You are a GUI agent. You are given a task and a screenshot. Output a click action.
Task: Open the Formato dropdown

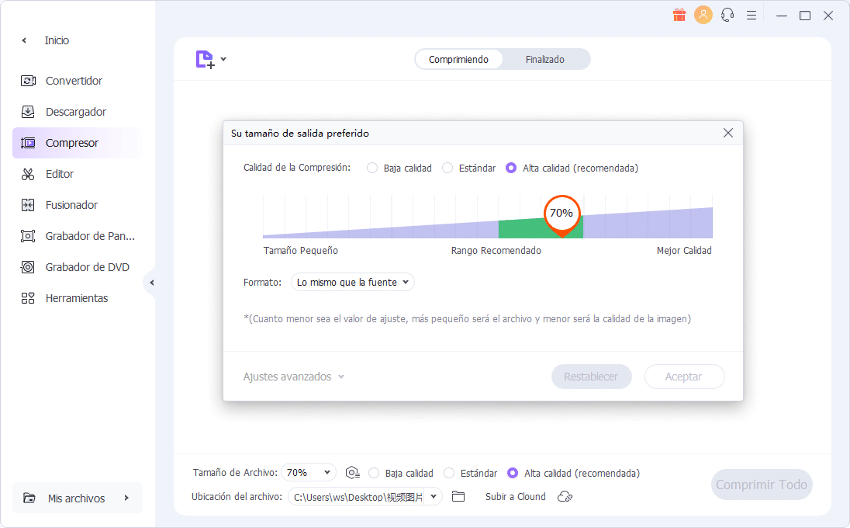352,283
